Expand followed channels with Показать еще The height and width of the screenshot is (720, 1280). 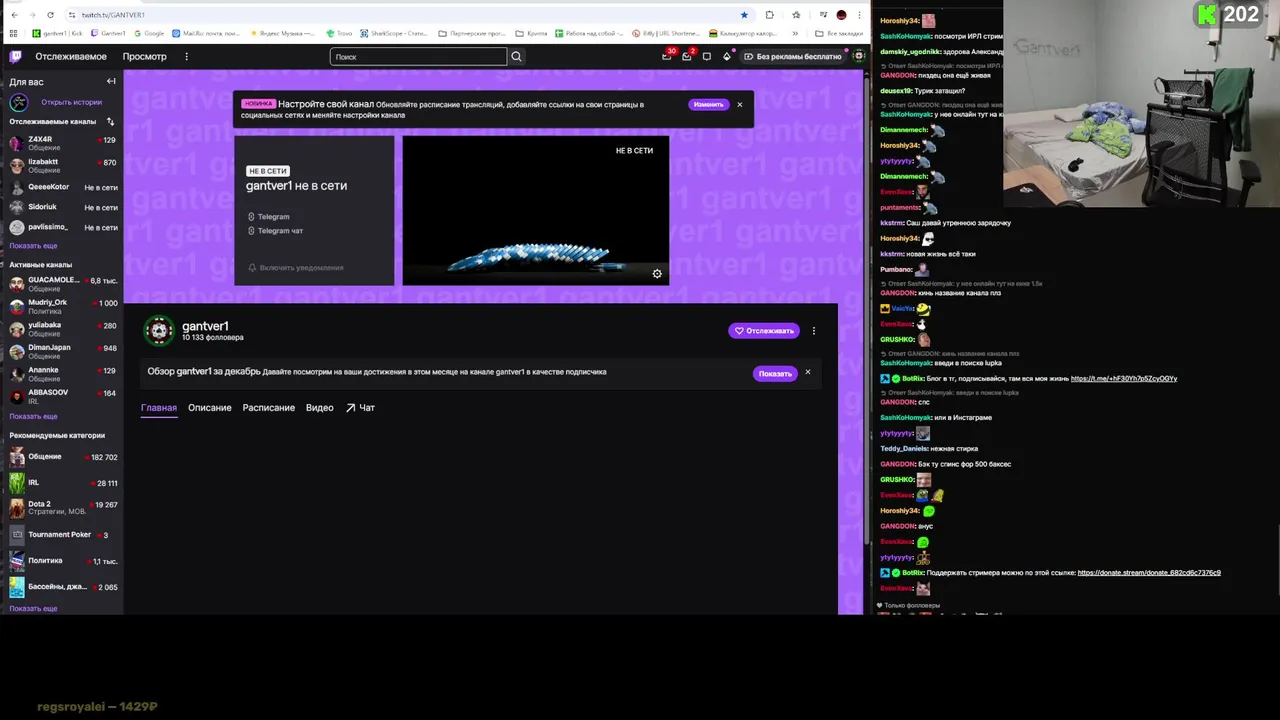pos(33,245)
